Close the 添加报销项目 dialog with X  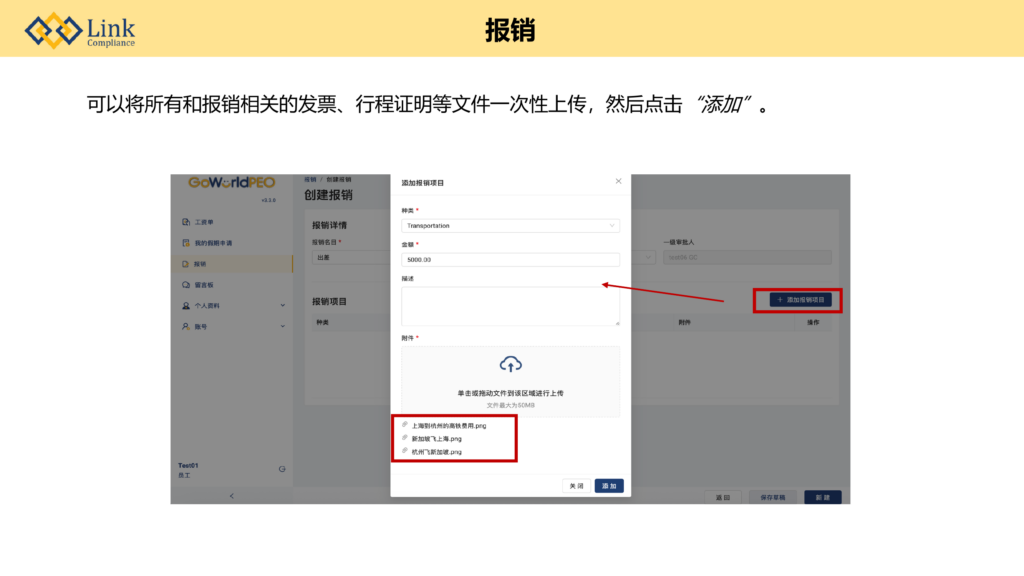[x=618, y=181]
